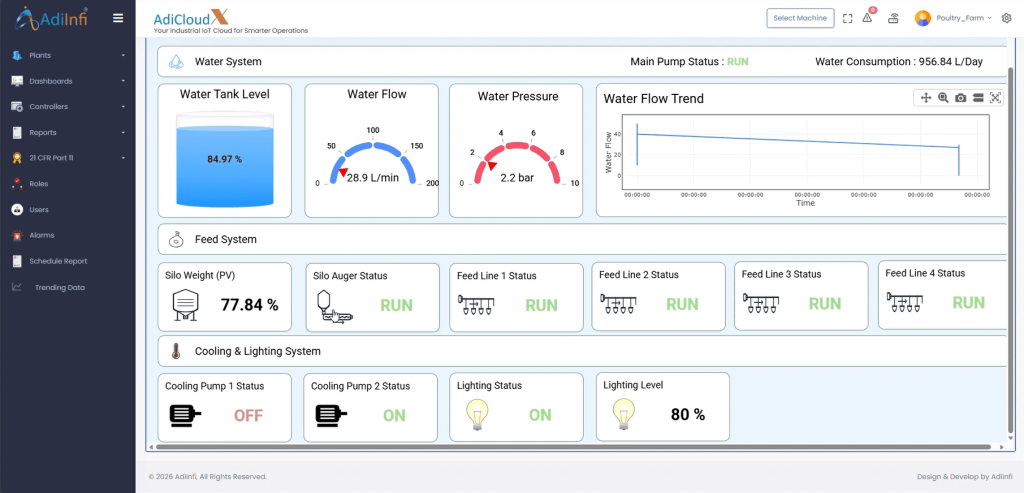
Task: Select the zoom magnifier tool on the chart
Action: pos(943,98)
